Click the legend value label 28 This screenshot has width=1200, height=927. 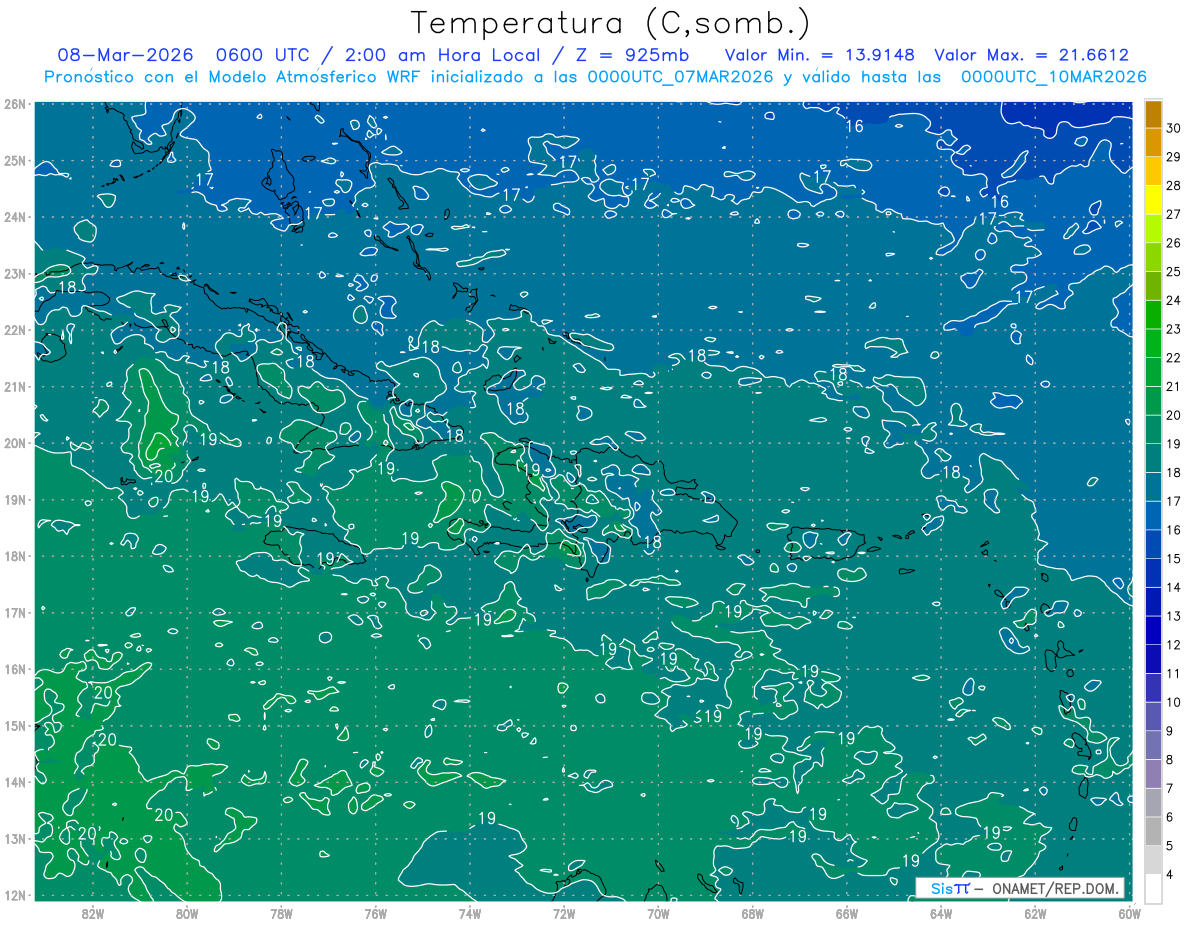(1174, 185)
